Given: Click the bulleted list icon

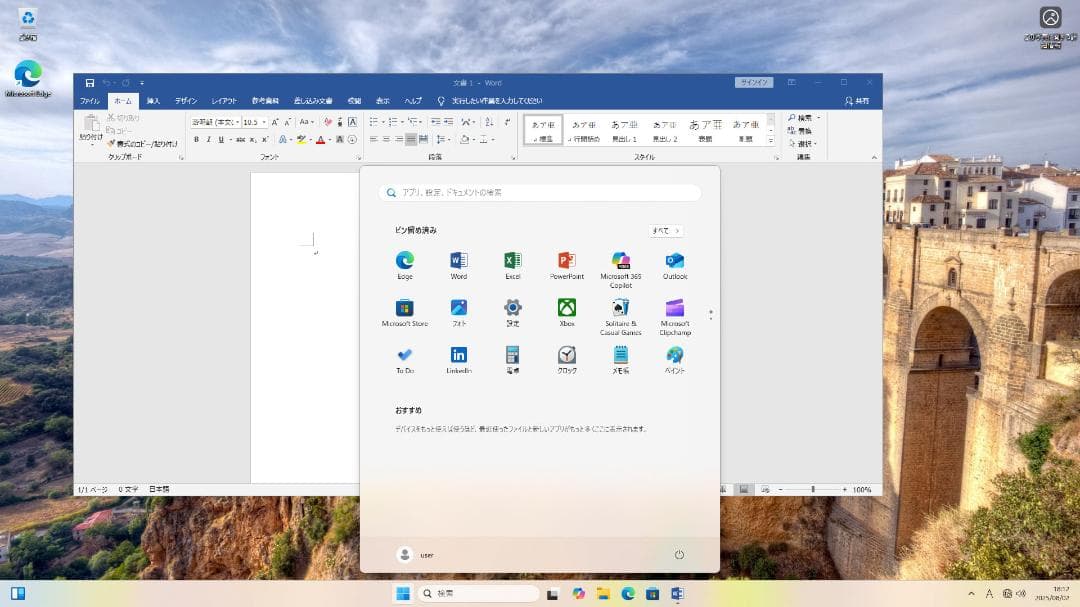Looking at the screenshot, I should coord(373,122).
